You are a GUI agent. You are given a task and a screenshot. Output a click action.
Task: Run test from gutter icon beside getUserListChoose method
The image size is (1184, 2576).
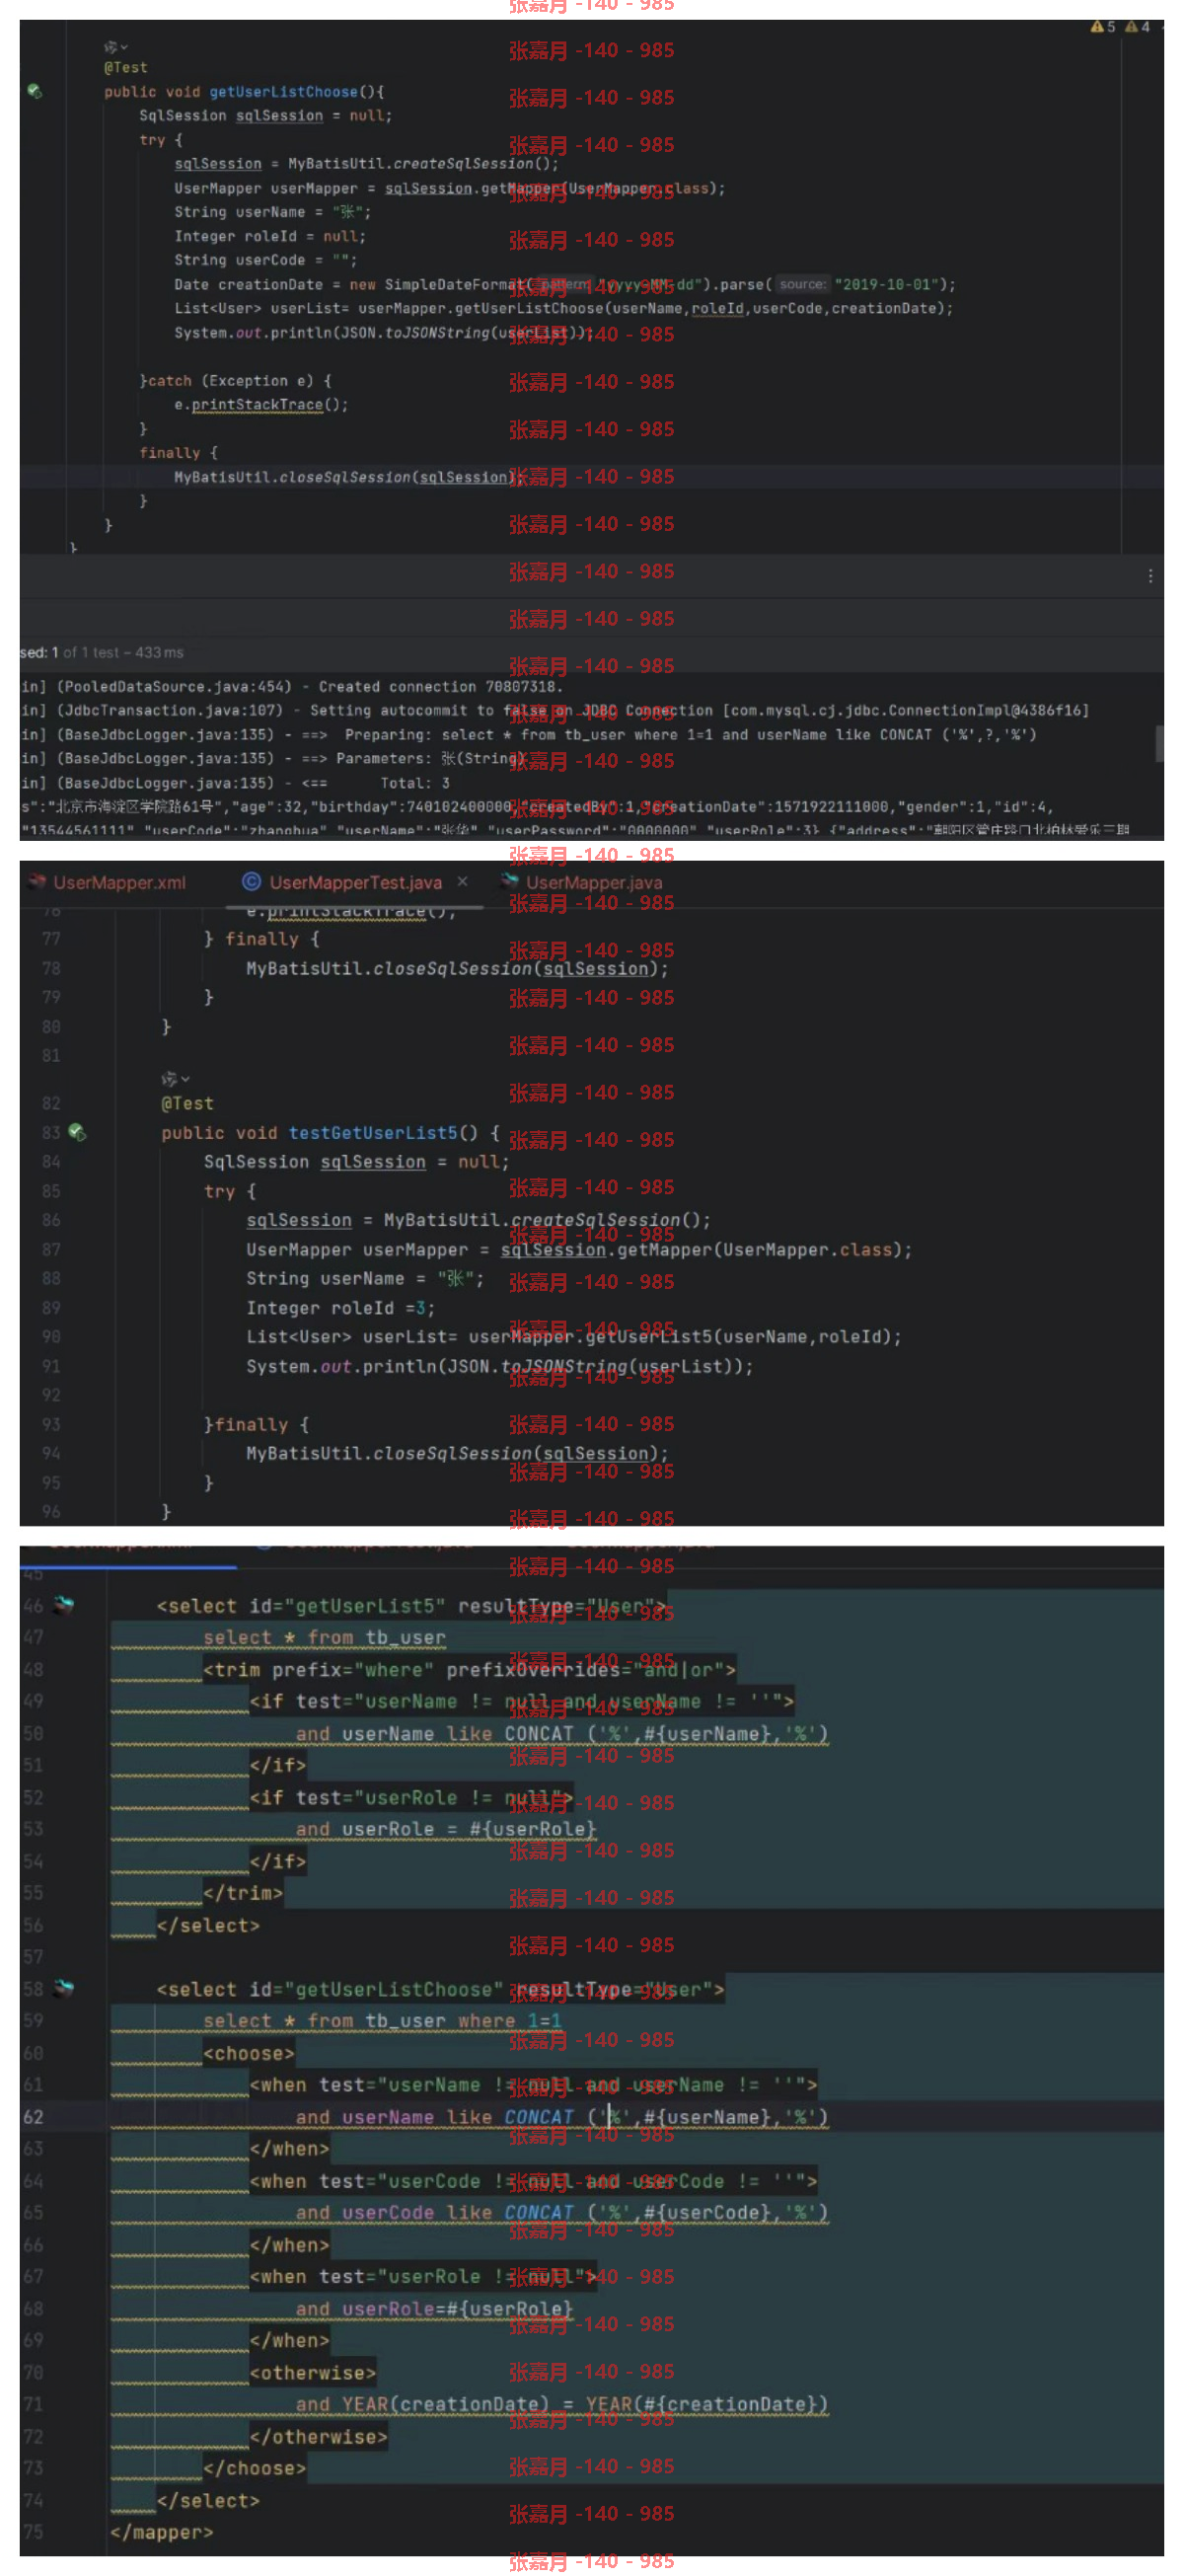click(x=35, y=91)
